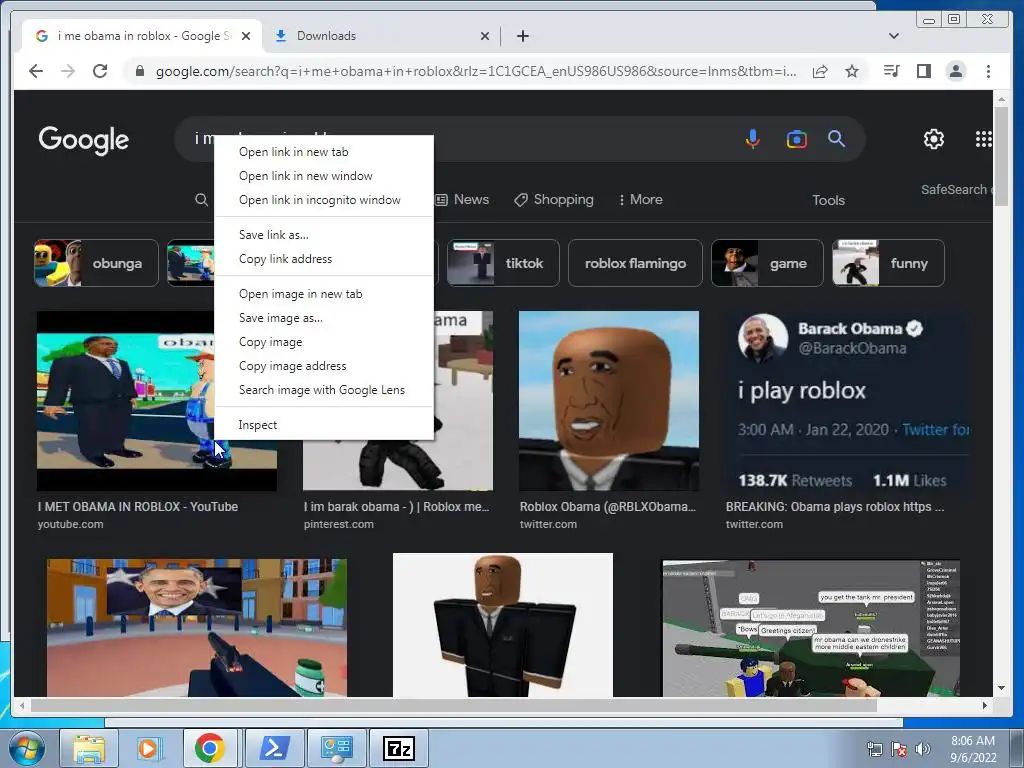The image size is (1024, 768).
Task: Open Google quick settings gear
Action: (x=933, y=138)
